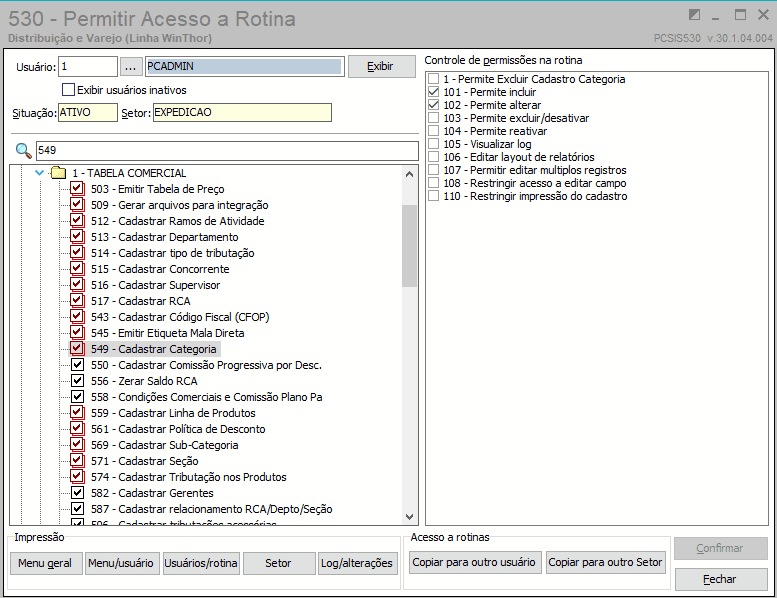Select 515 - Cadastrar Concorrente
This screenshot has width=777, height=598.
pyautogui.click(x=160, y=269)
